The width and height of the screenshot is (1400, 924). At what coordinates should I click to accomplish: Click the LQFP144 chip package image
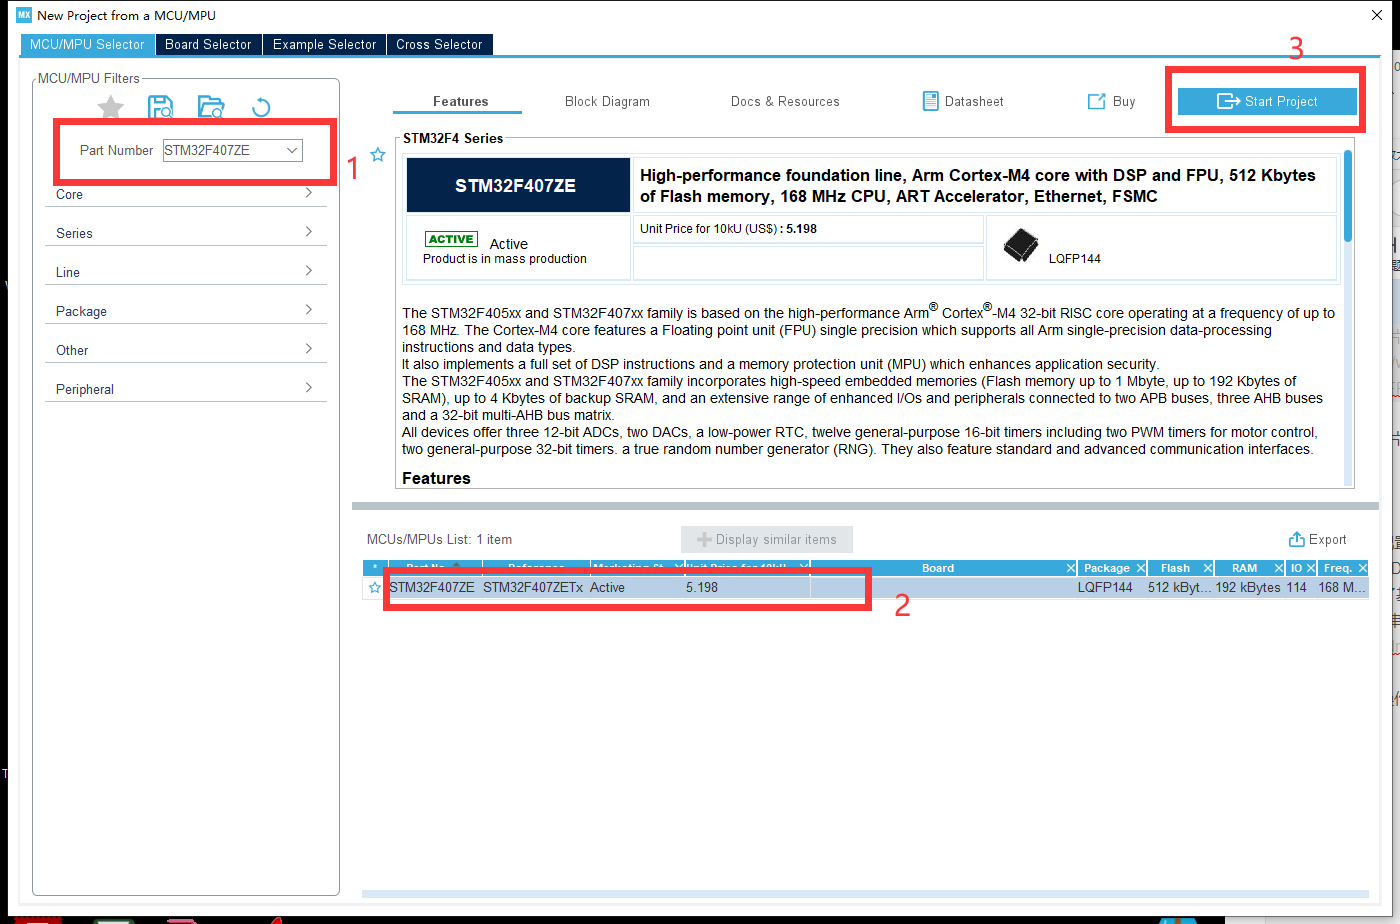coord(1021,245)
